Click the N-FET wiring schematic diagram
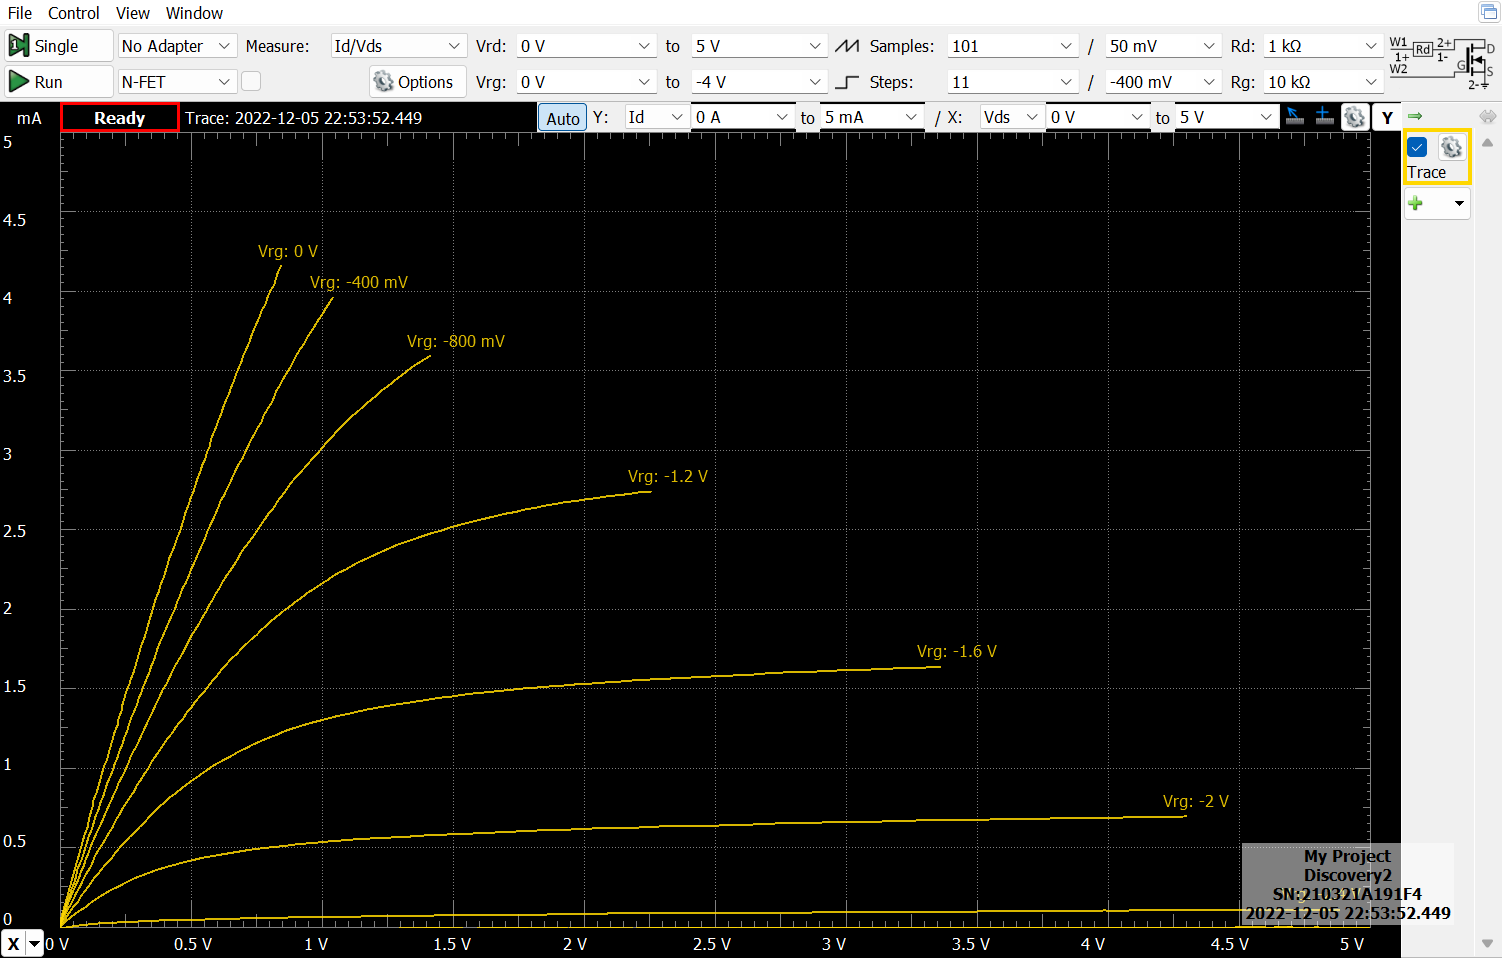 1441,63
